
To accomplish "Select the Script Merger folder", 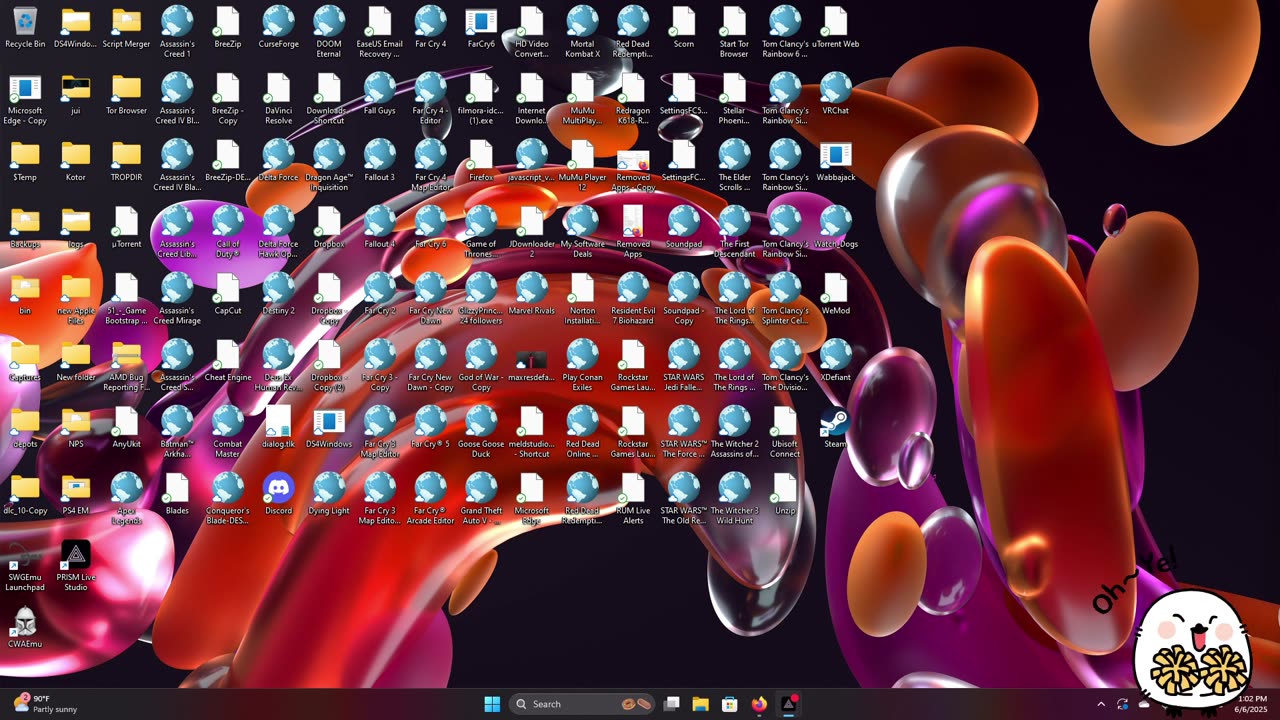I will coord(126,28).
